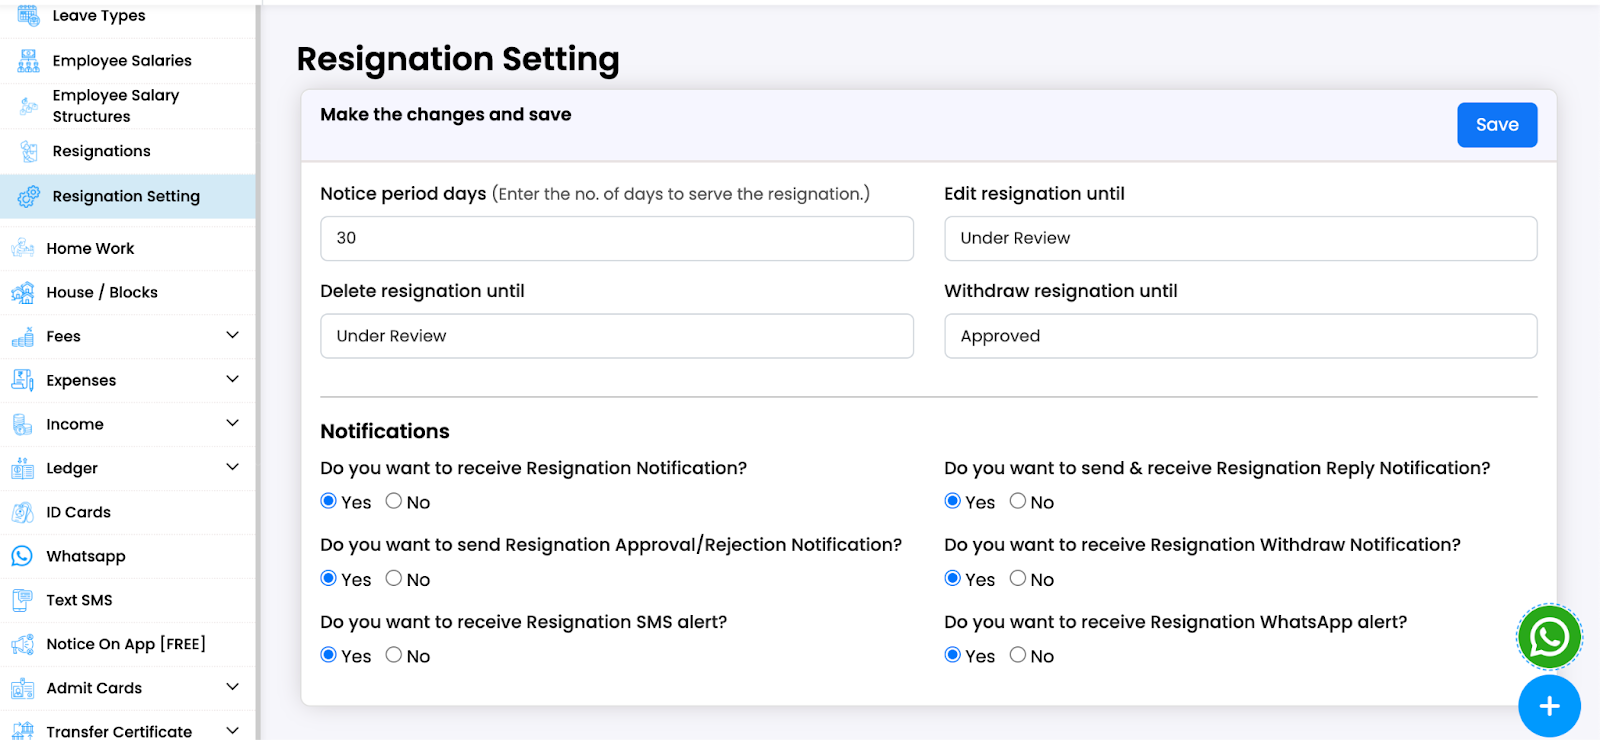Select No for Resignation Notification
This screenshot has height=740, width=1600.
394,501
